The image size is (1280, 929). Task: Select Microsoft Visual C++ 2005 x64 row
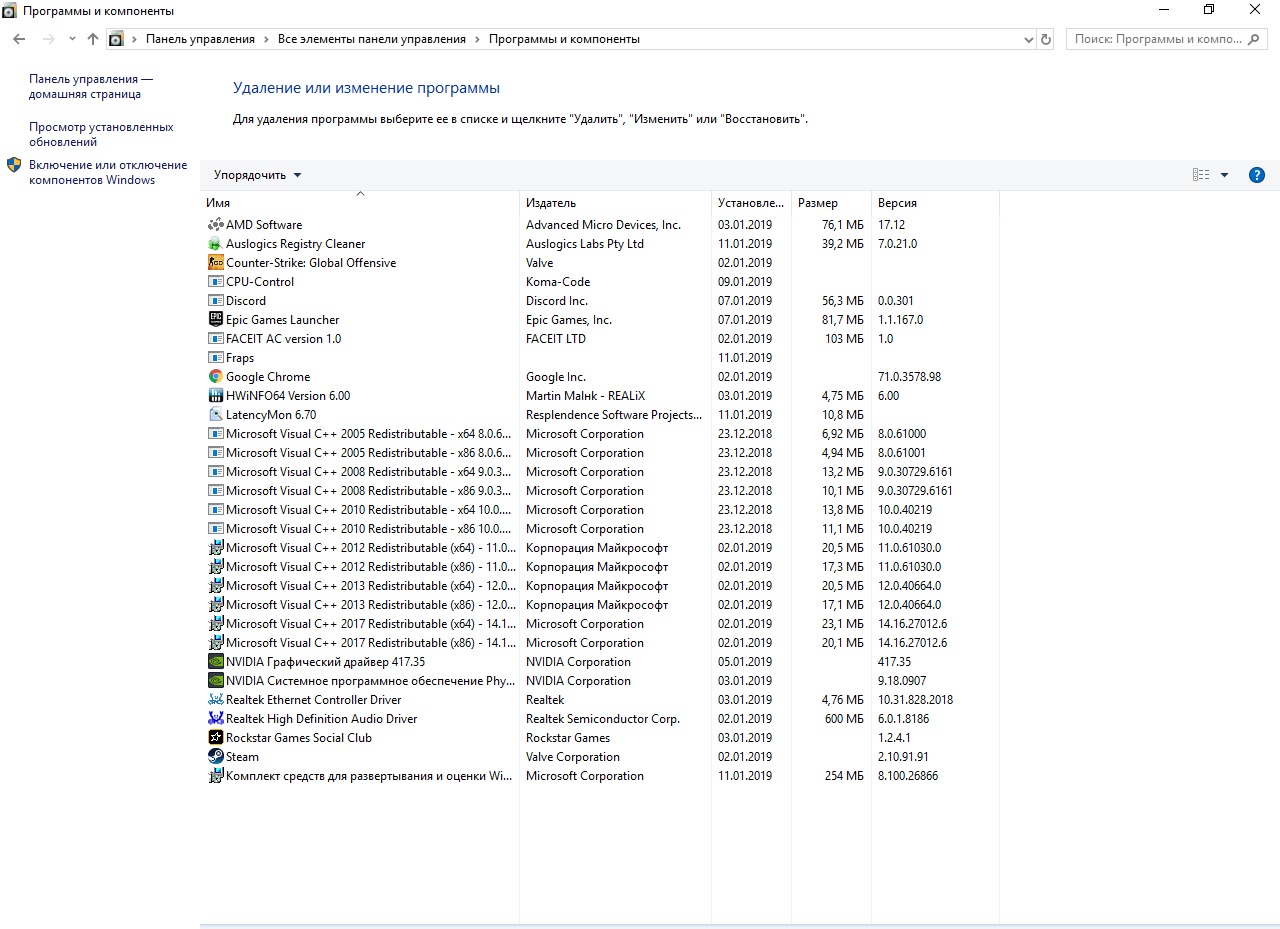point(600,434)
